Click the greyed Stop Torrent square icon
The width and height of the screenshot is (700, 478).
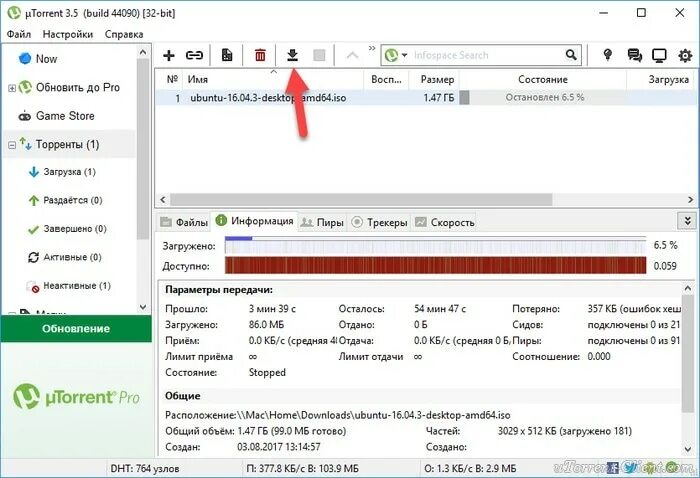point(319,55)
